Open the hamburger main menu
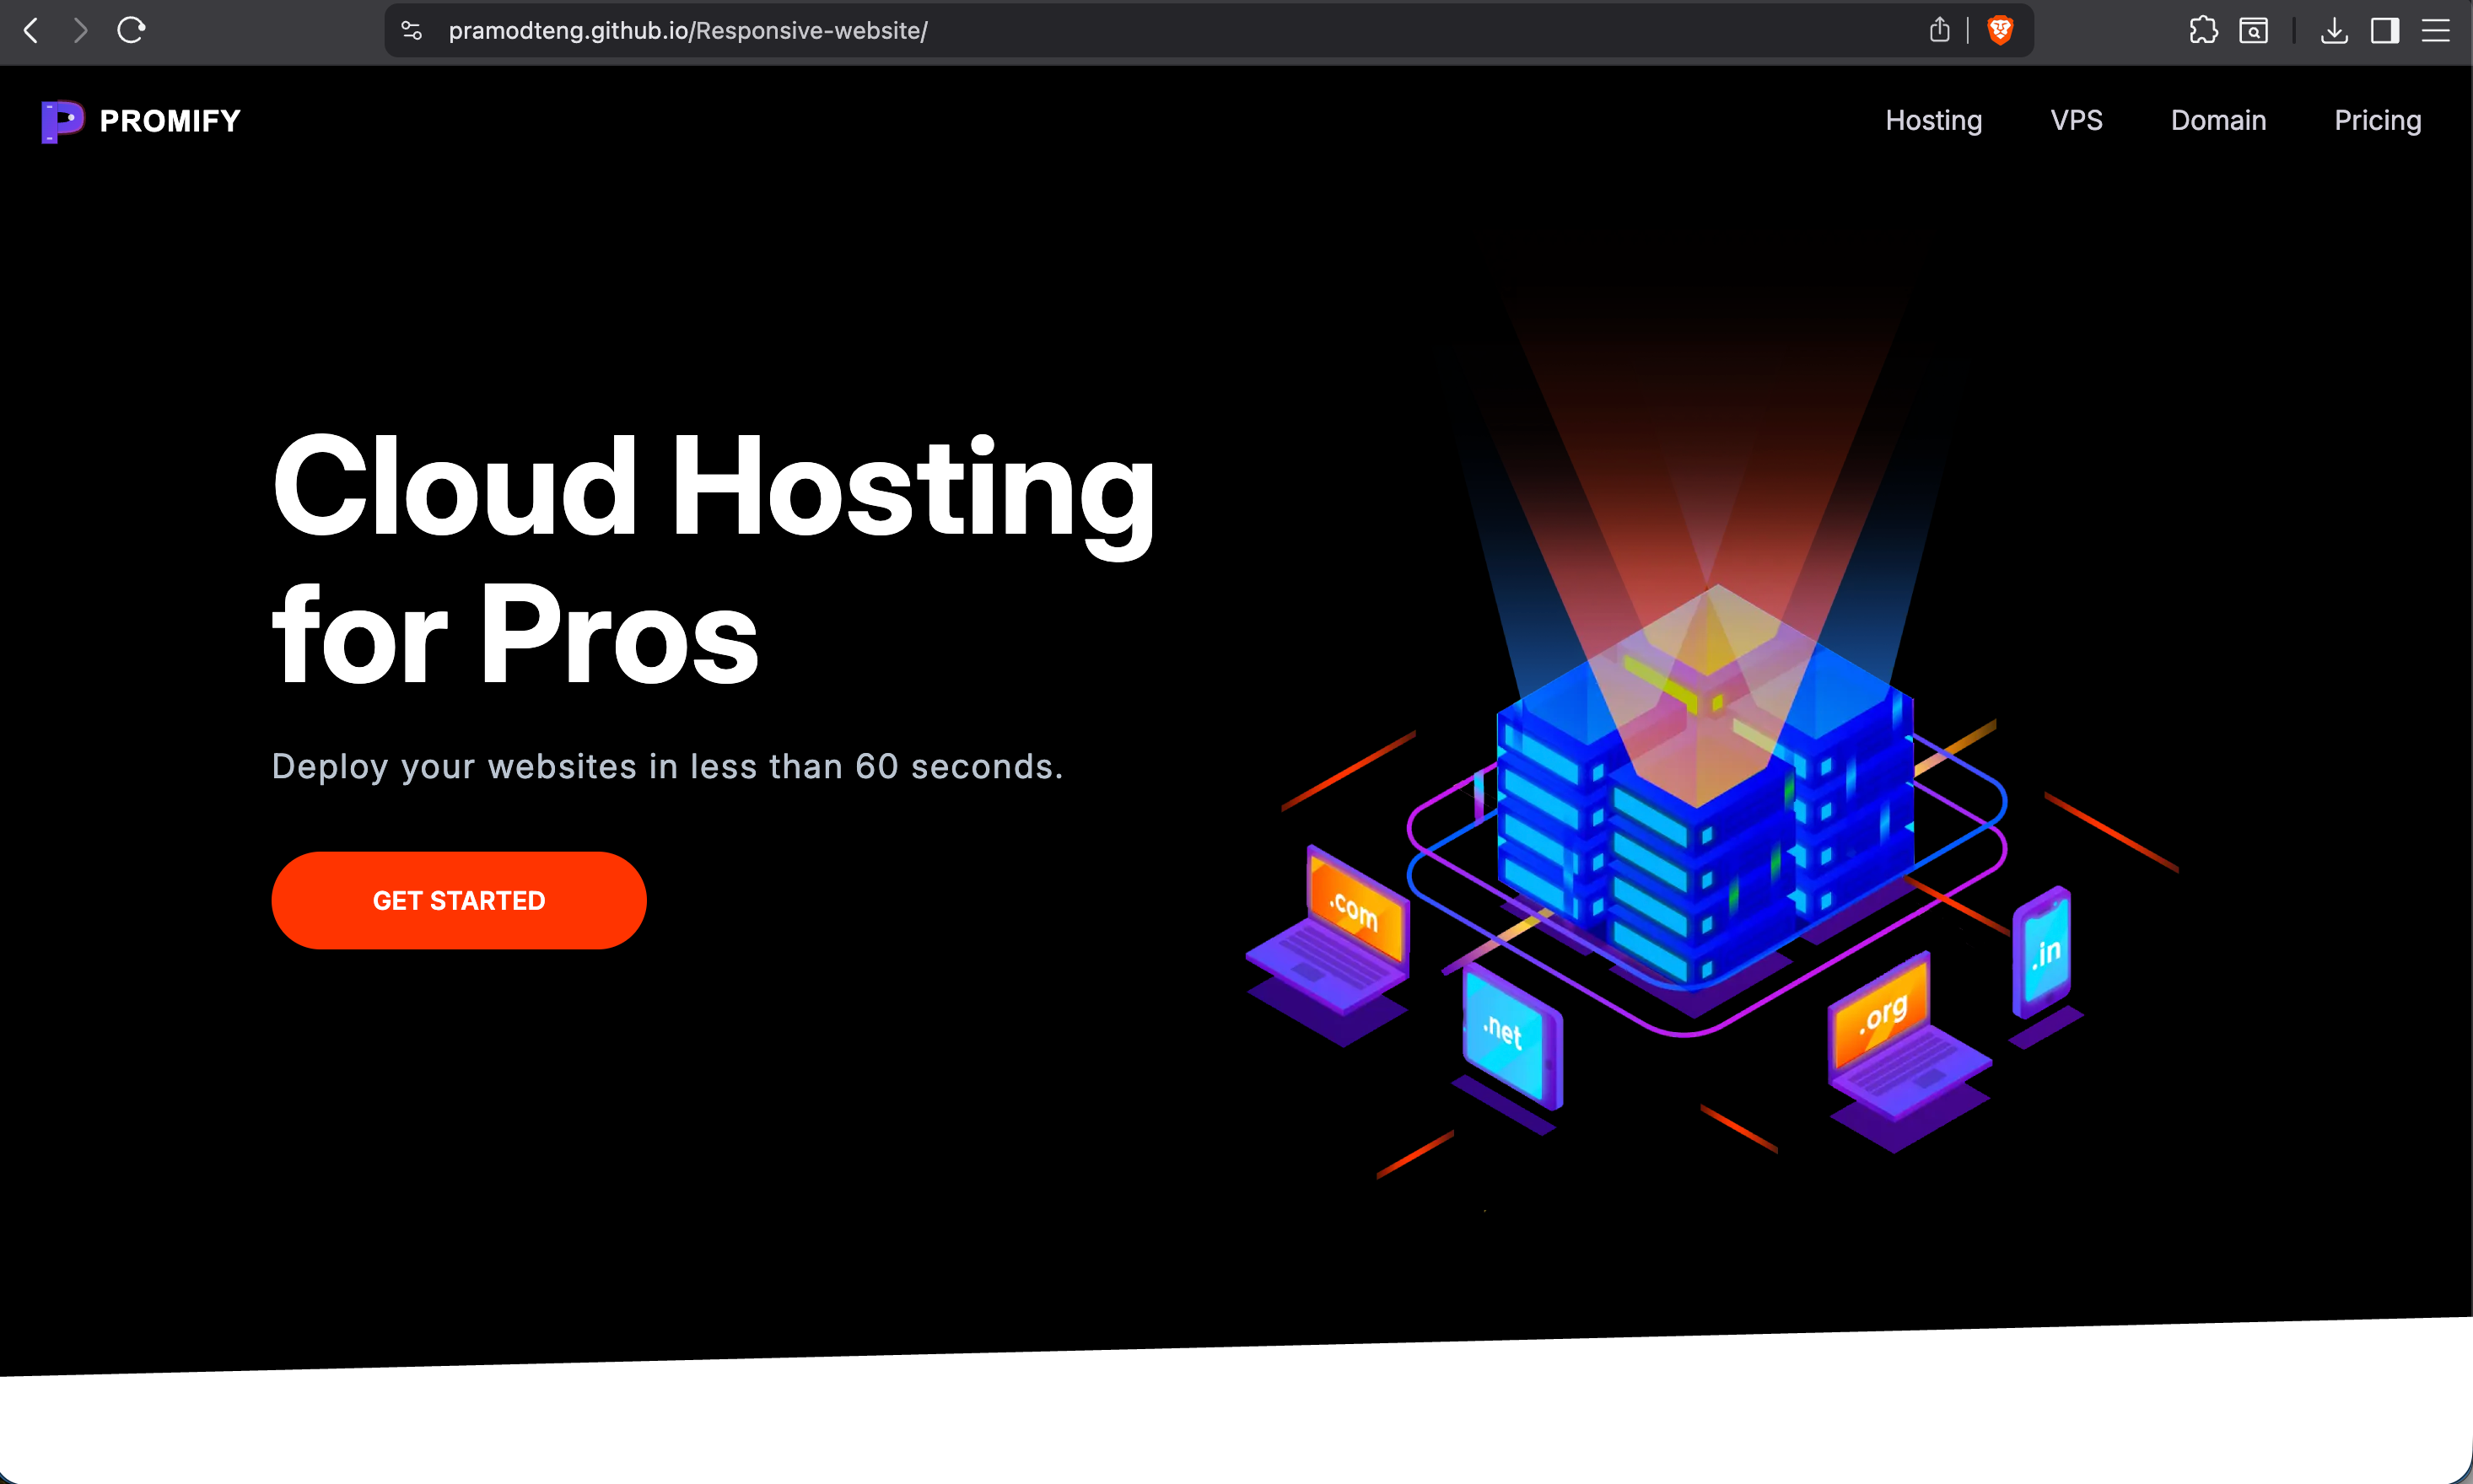2473x1484 pixels. [x=2435, y=30]
